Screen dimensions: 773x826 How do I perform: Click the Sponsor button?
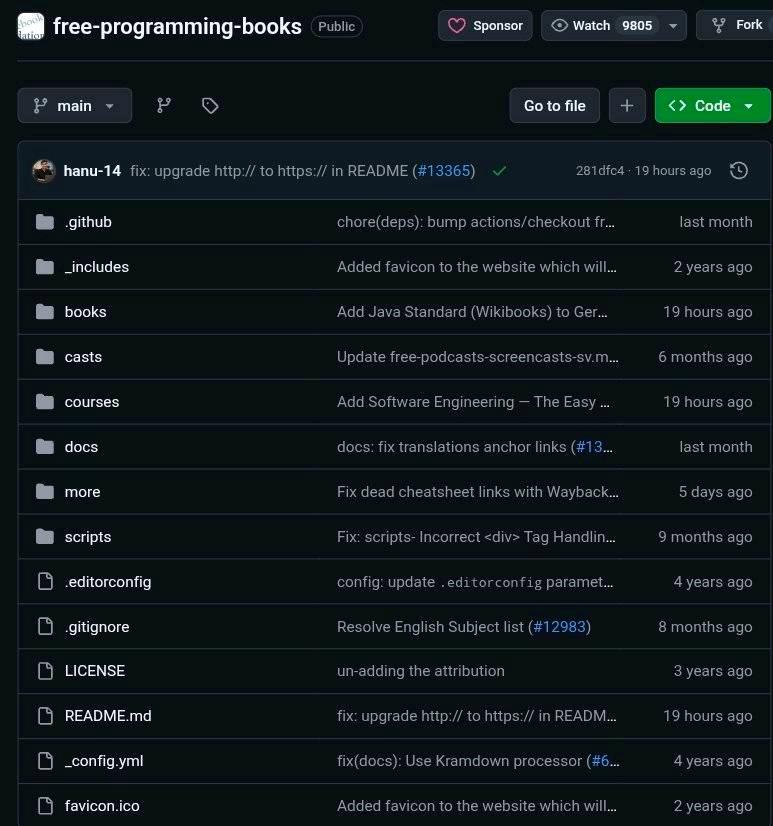tap(485, 25)
